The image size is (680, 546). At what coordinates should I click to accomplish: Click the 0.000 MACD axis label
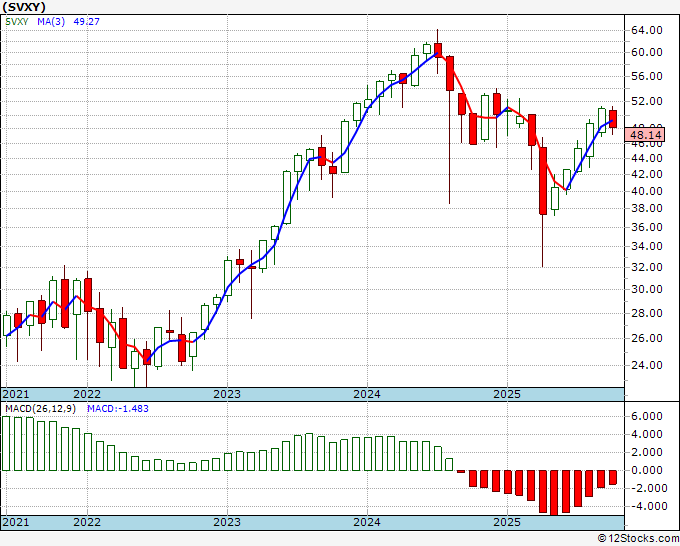click(647, 470)
